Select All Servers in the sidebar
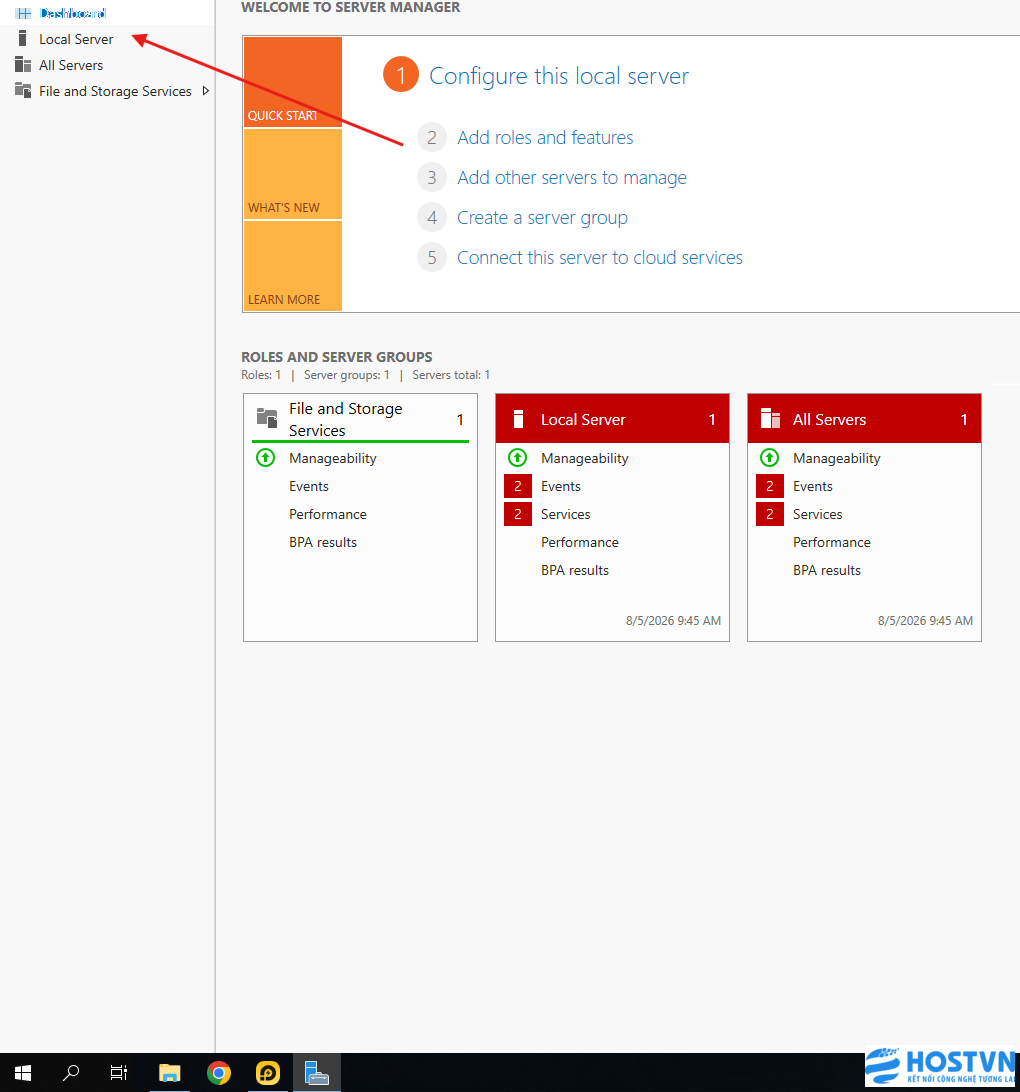 pos(71,65)
